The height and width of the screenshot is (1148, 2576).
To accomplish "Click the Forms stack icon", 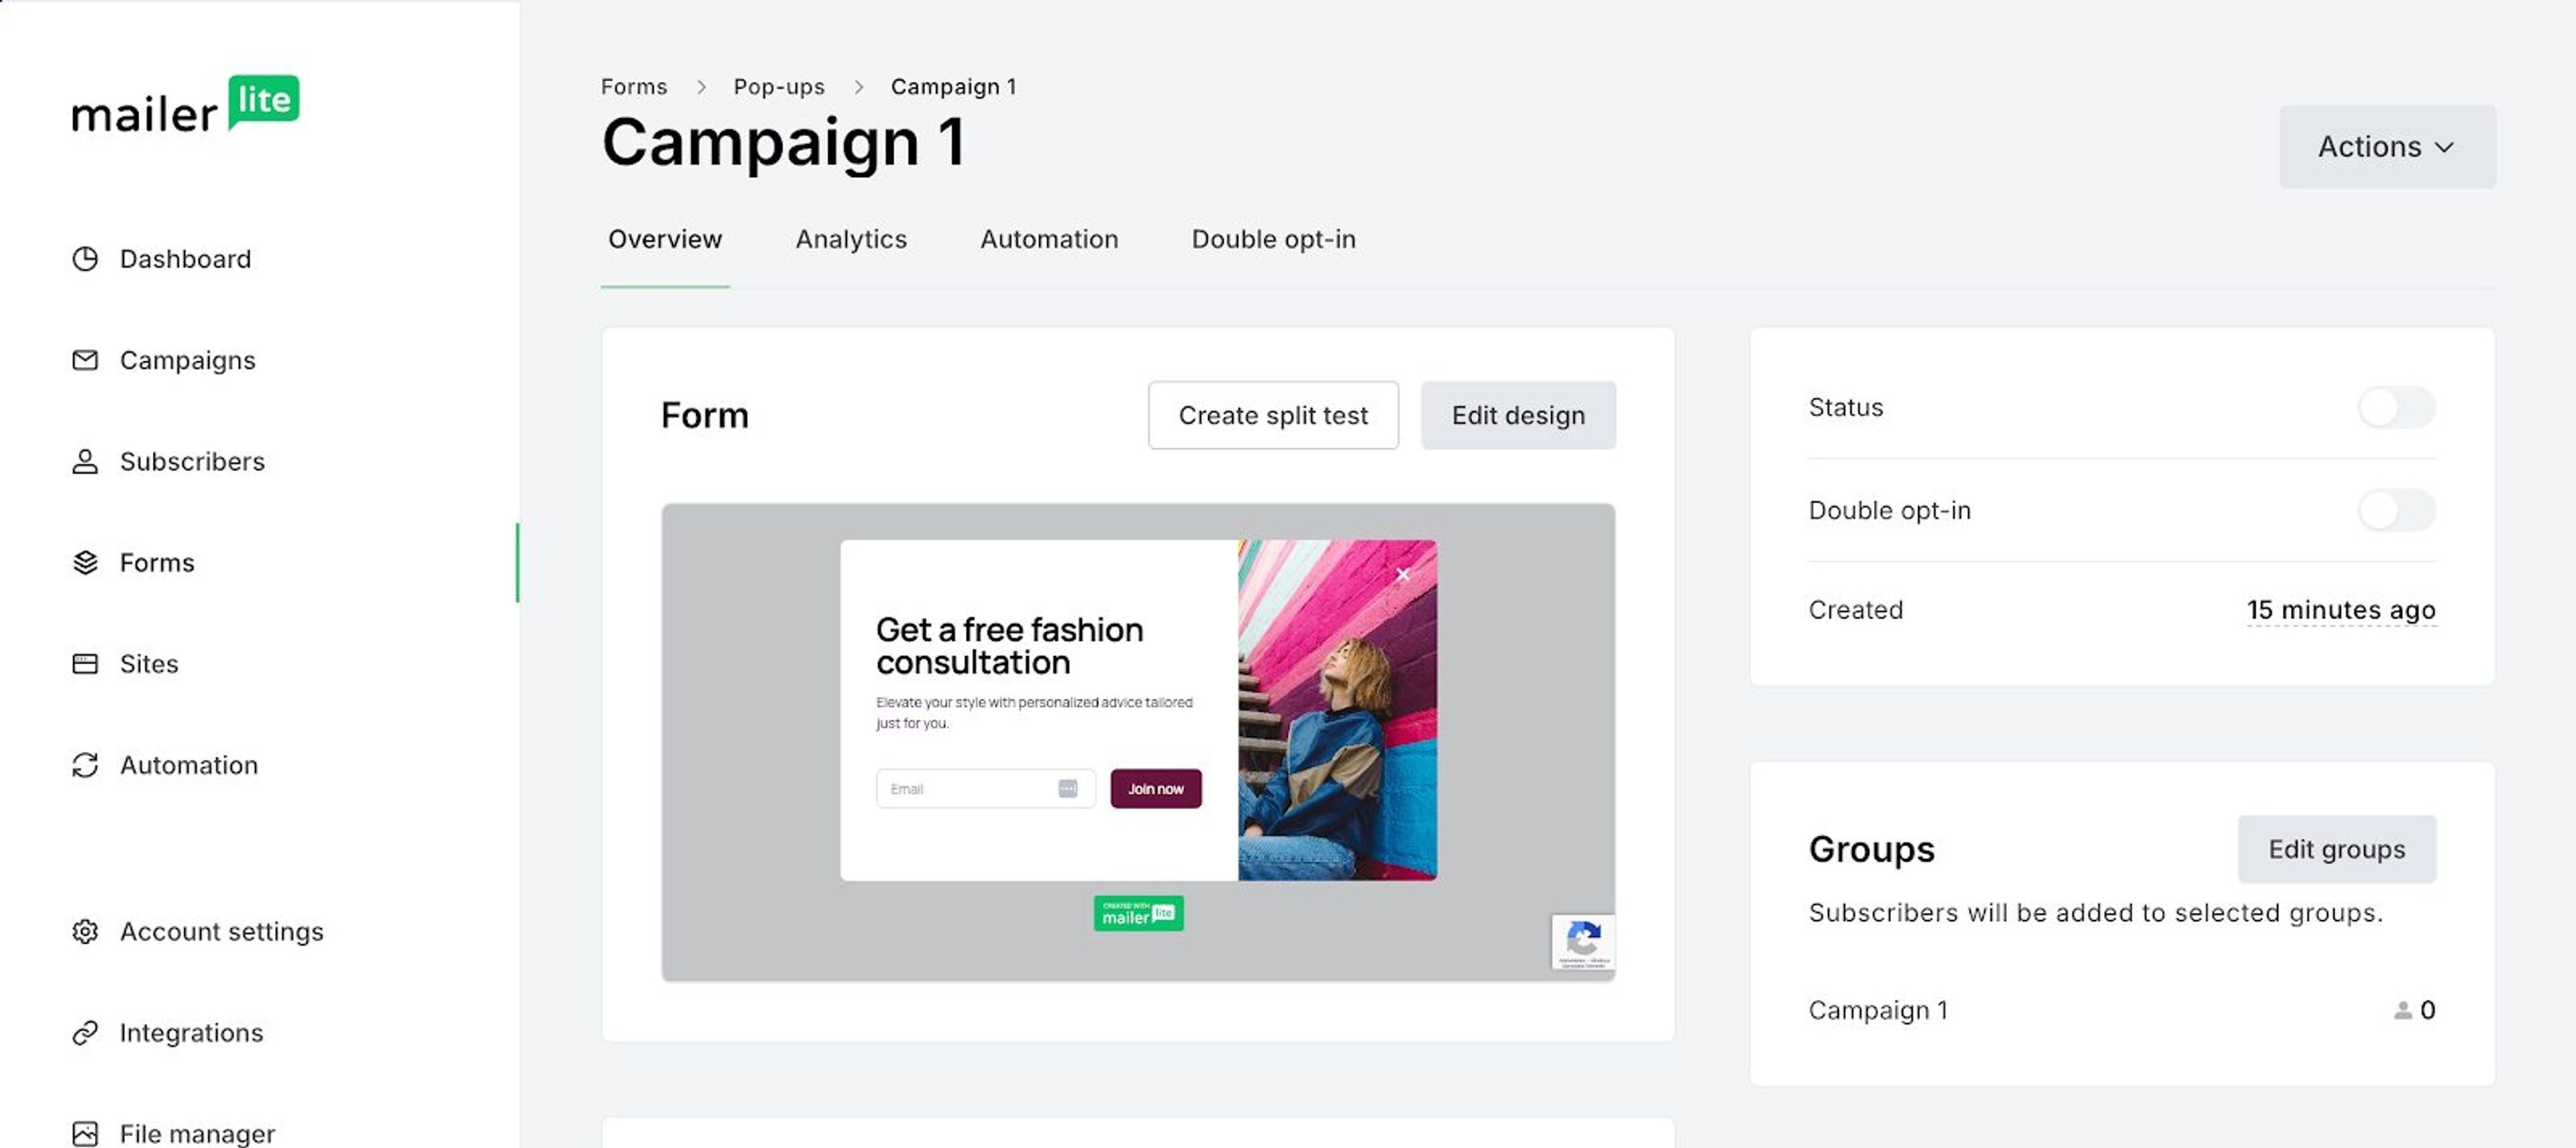I will click(86, 562).
